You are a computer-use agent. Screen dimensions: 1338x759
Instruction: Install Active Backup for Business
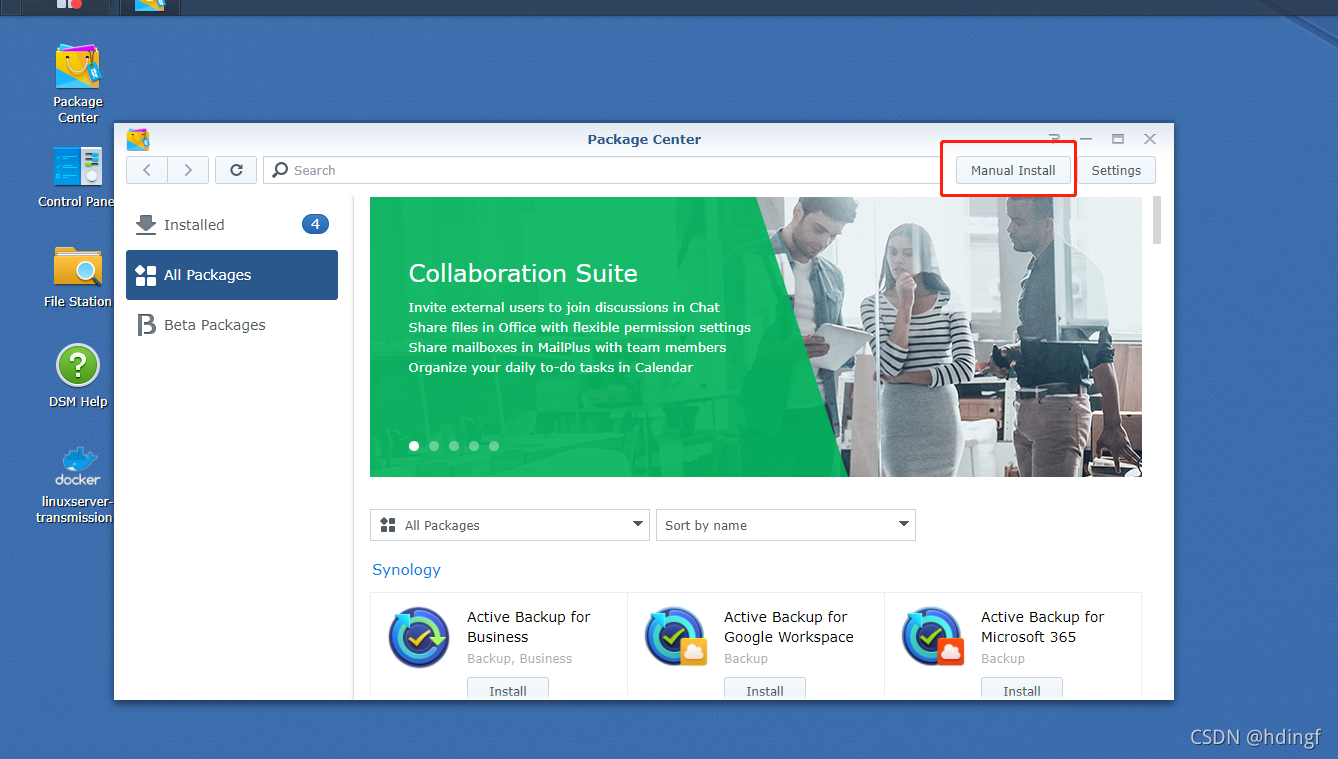508,690
